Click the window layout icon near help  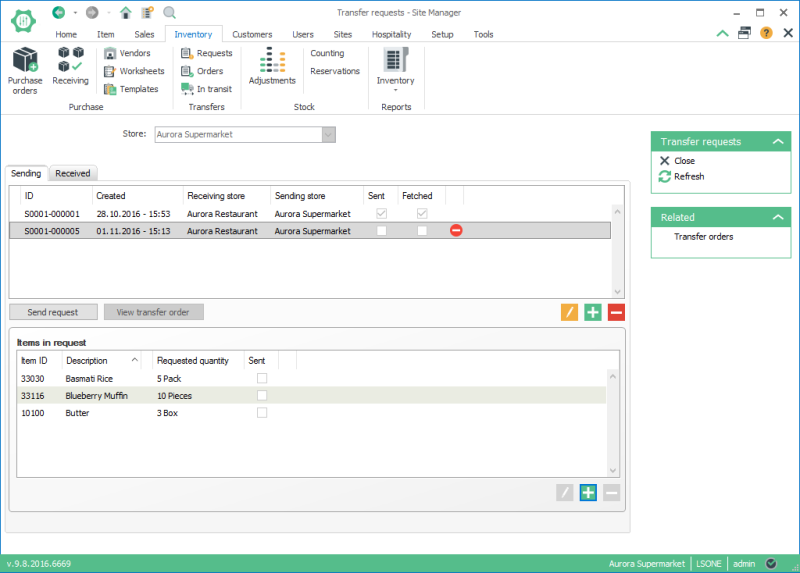coord(744,33)
